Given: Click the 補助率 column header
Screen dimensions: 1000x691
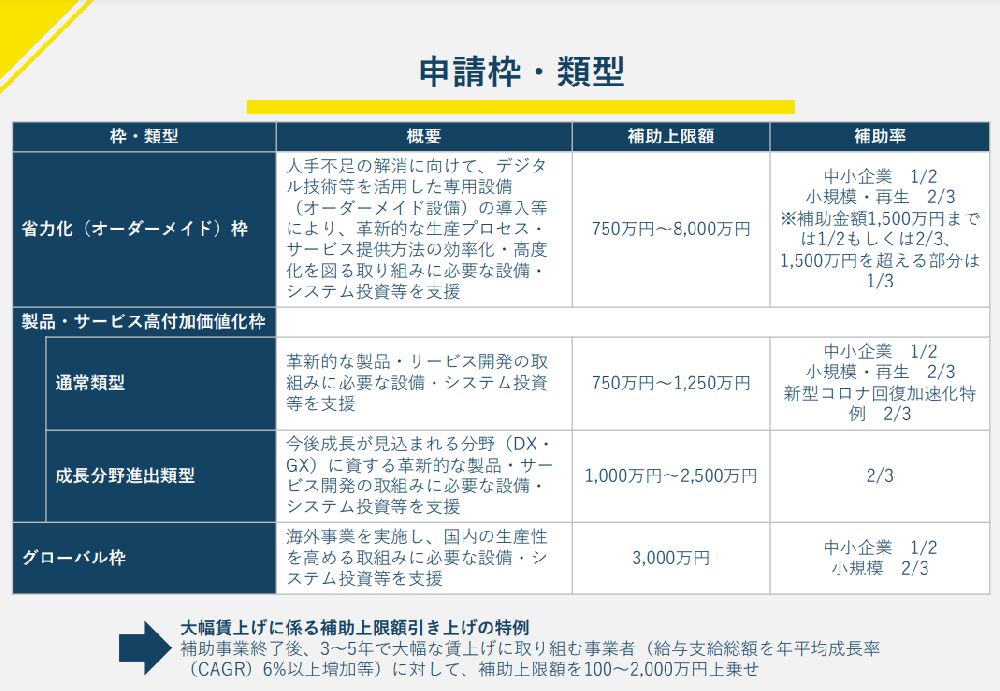Looking at the screenshot, I should point(879,137).
